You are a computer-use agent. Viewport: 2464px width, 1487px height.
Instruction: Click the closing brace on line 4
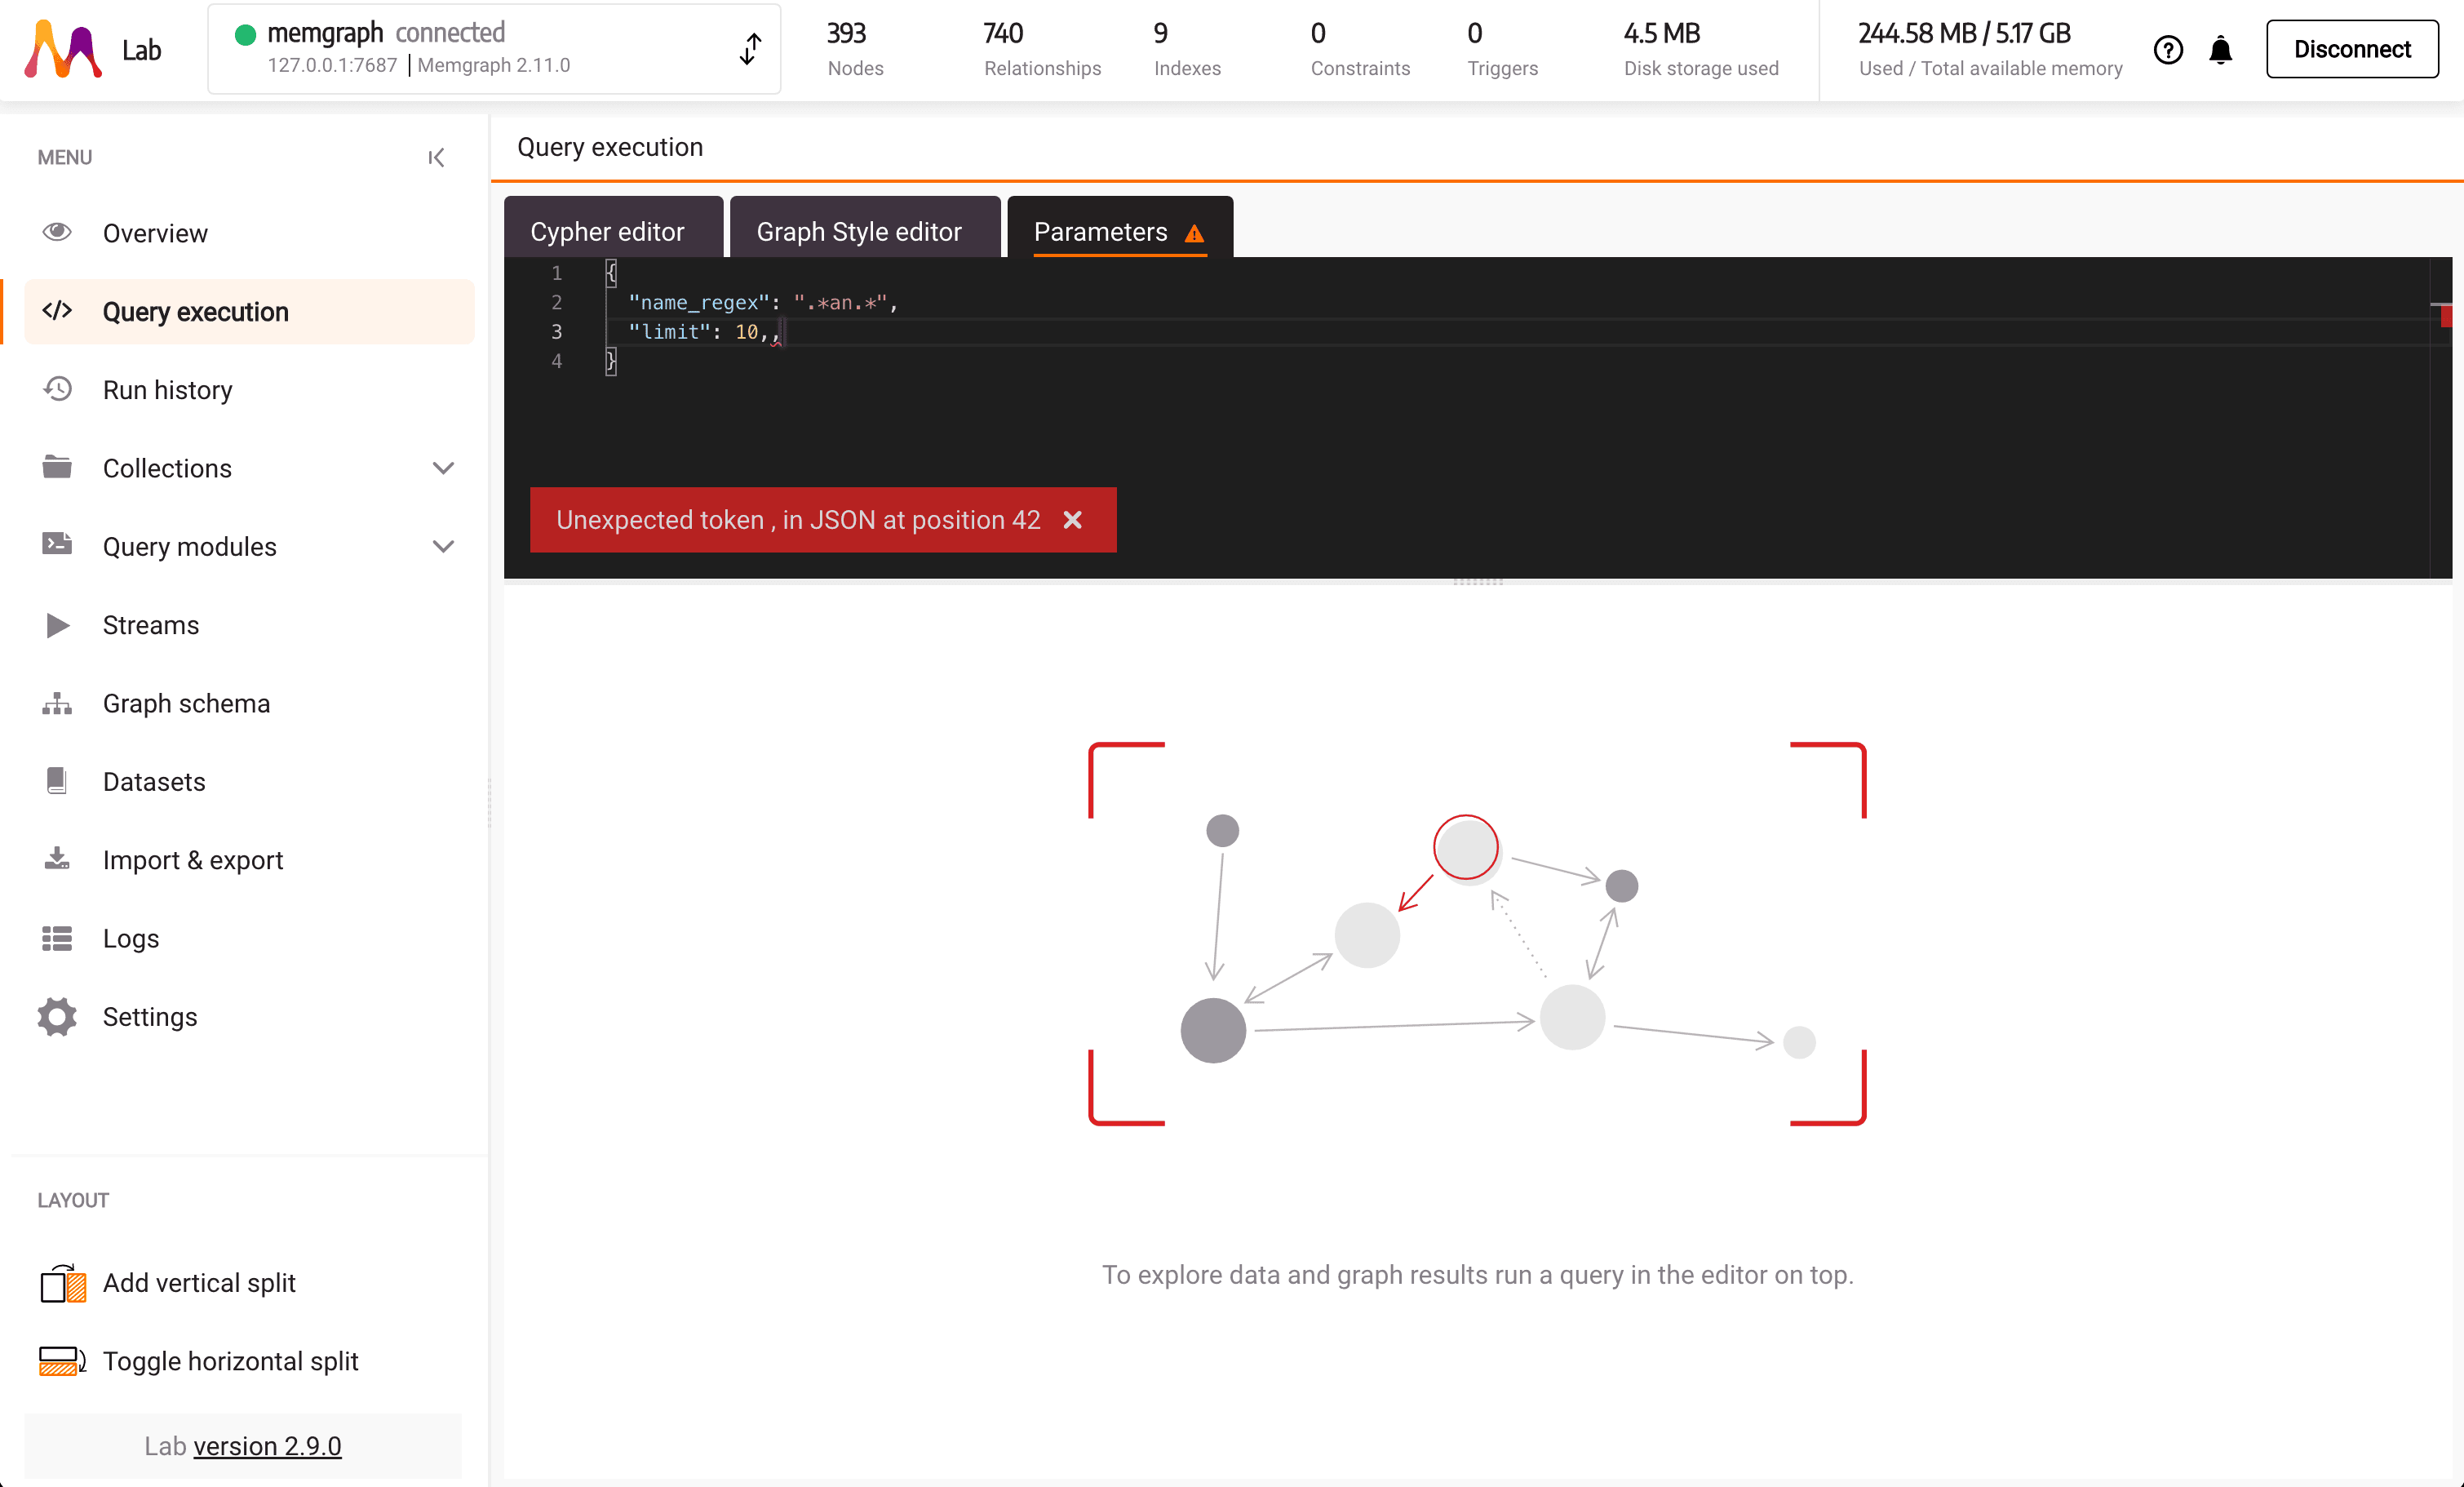pos(611,361)
